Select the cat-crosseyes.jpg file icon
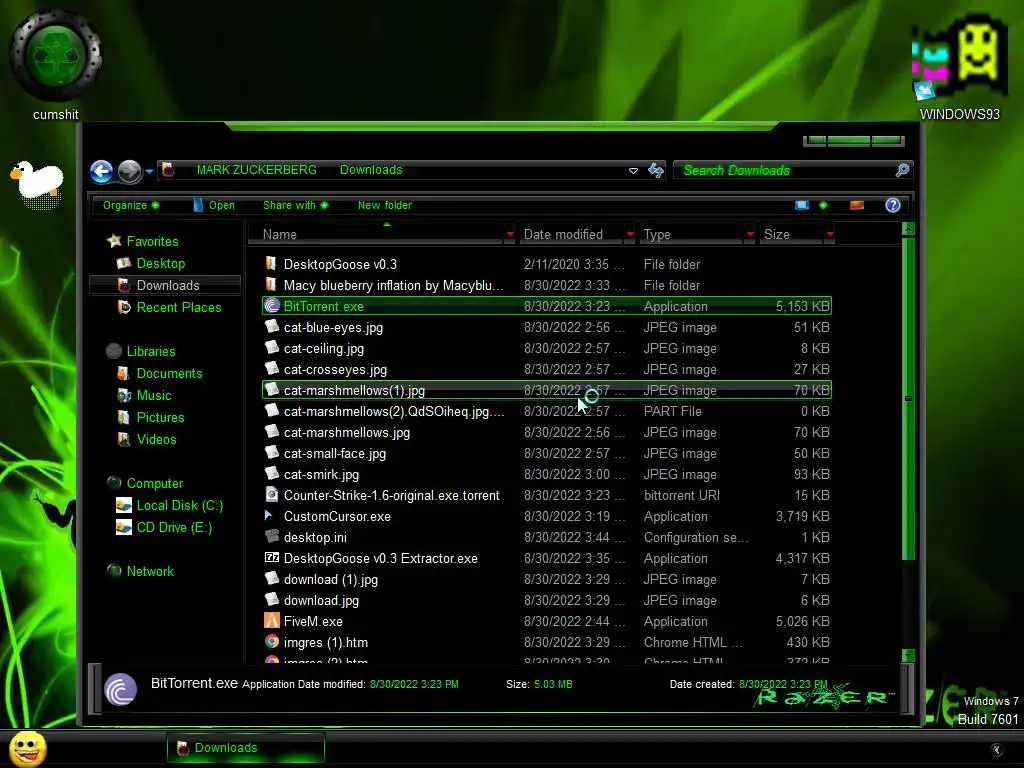The image size is (1024, 768). click(x=272, y=368)
